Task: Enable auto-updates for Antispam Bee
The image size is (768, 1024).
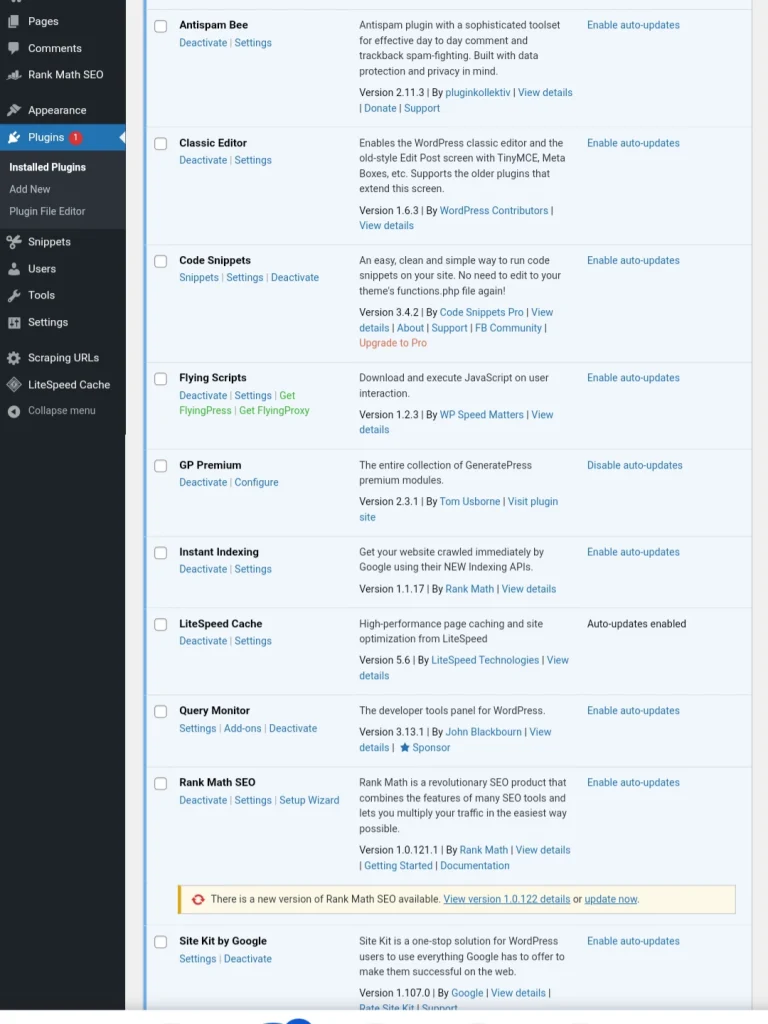Action: click(x=633, y=25)
